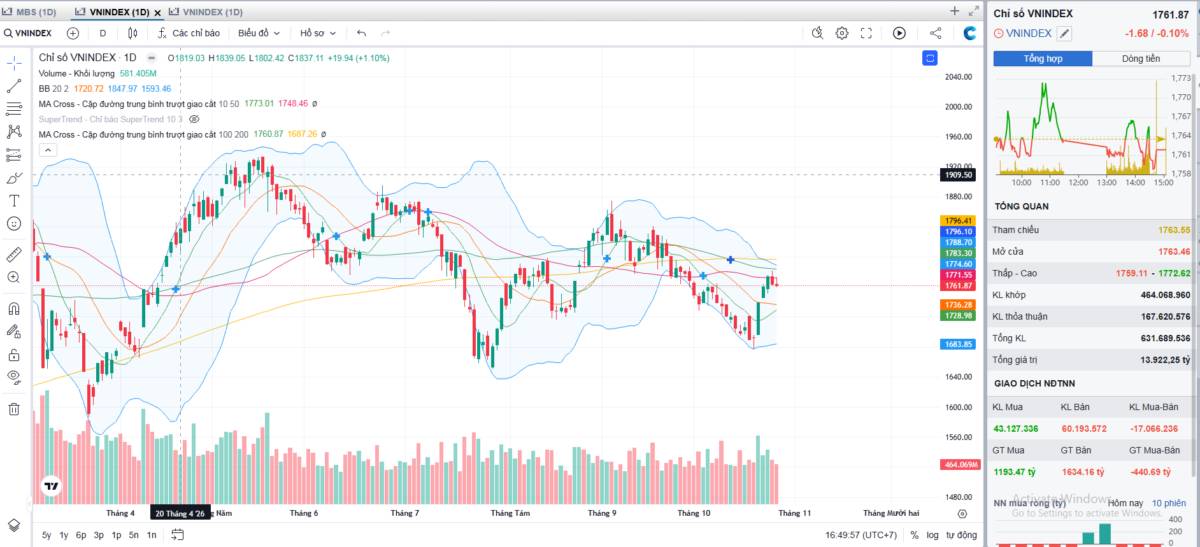The image size is (1200, 547).
Task: Set range to 1n
Action: tap(152, 535)
